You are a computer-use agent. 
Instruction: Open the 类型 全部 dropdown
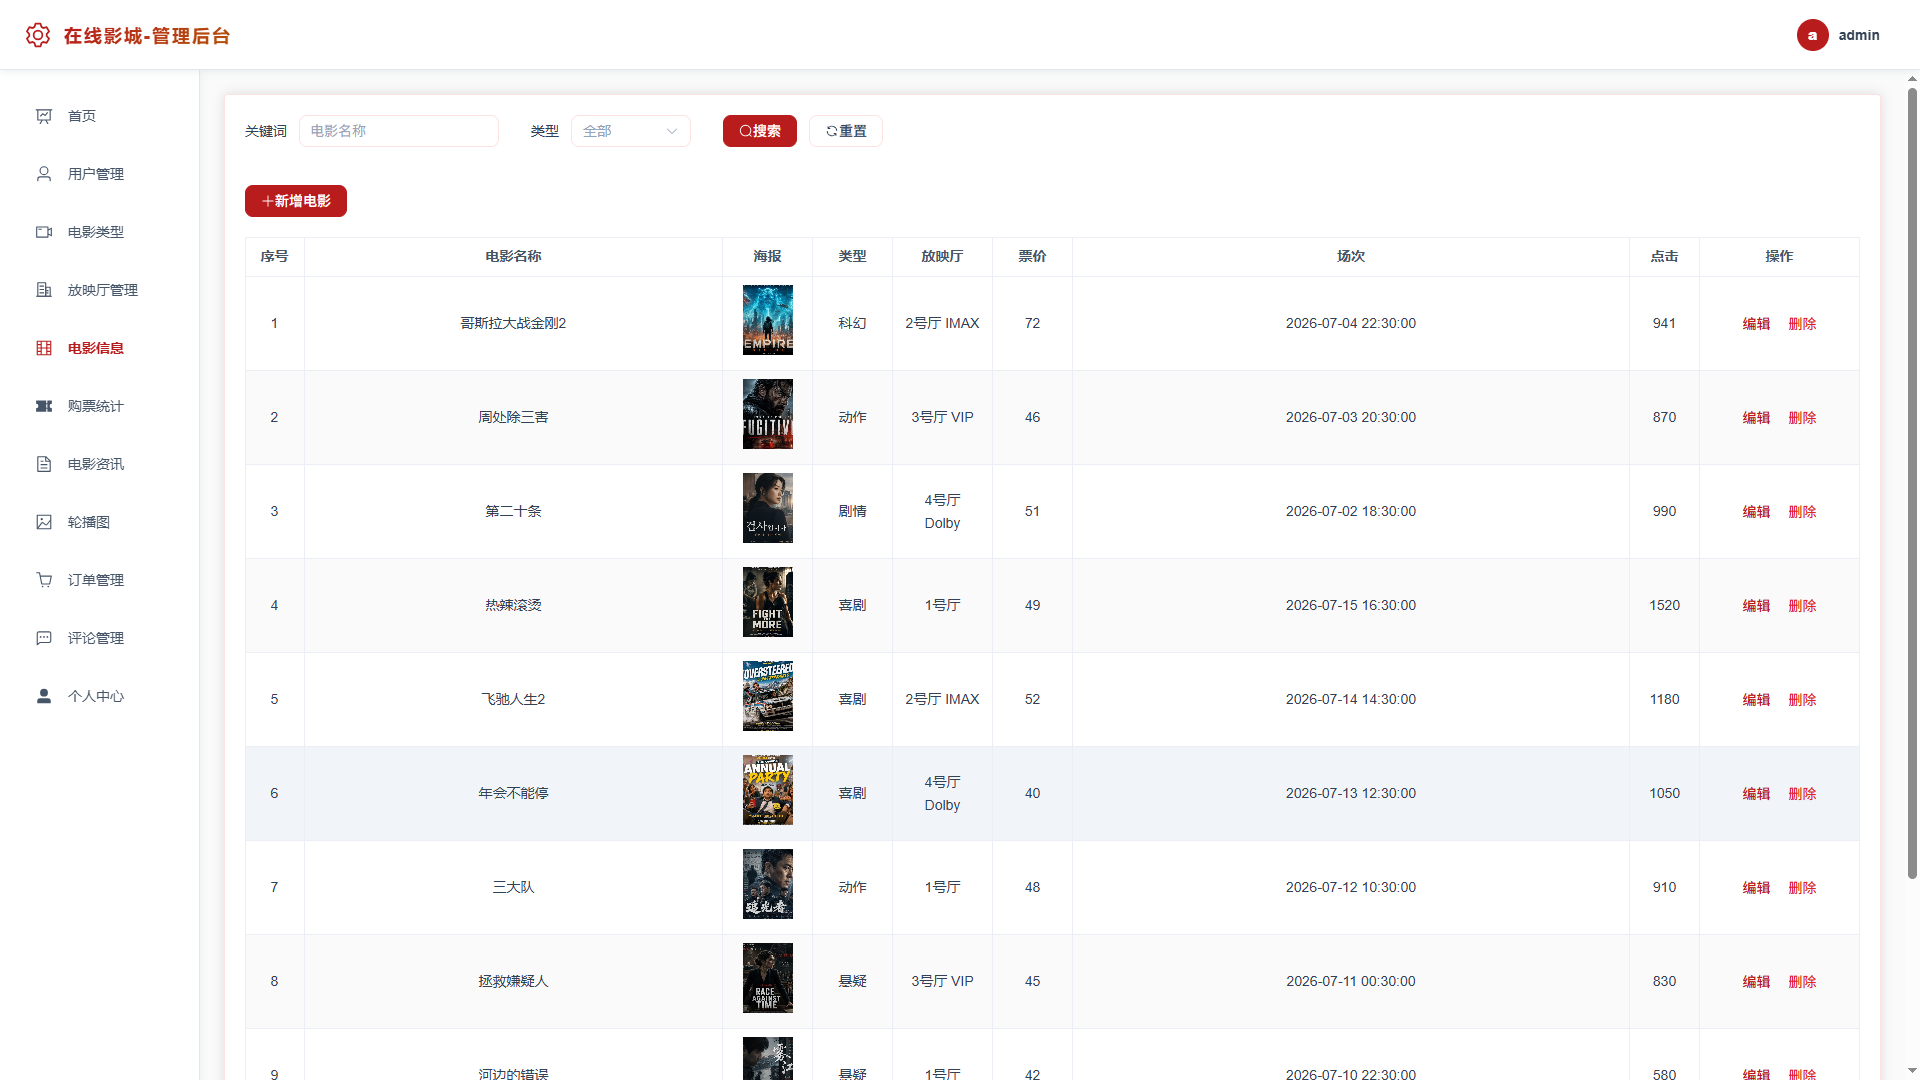[631, 131]
